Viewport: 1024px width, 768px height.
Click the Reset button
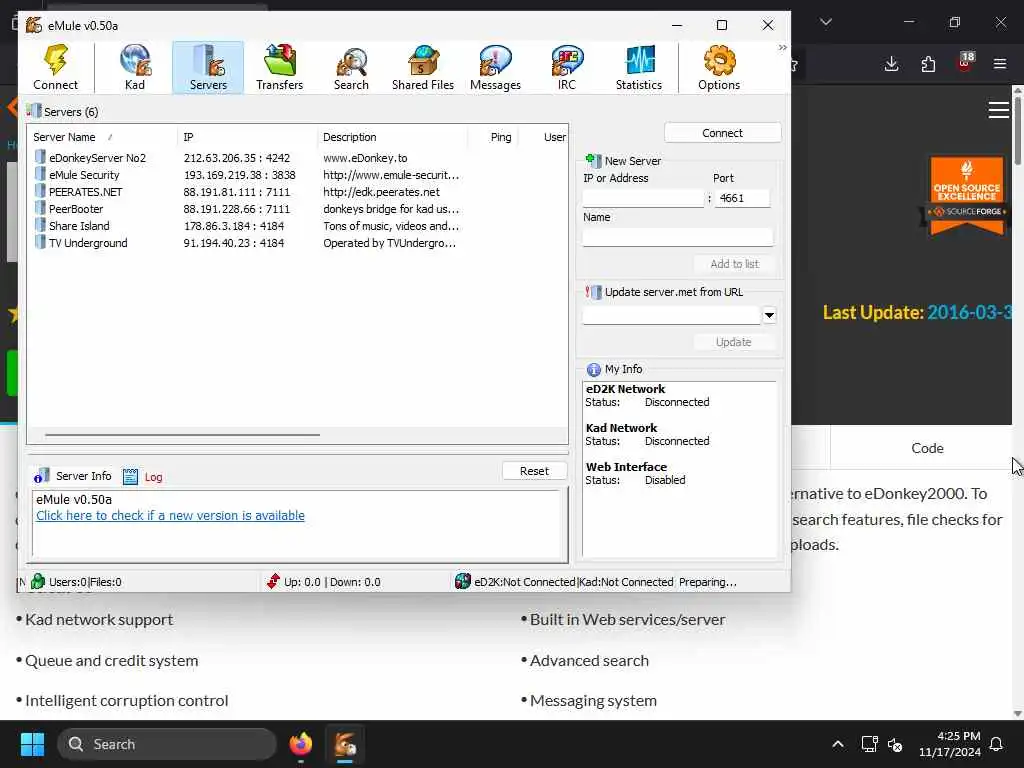click(x=534, y=471)
